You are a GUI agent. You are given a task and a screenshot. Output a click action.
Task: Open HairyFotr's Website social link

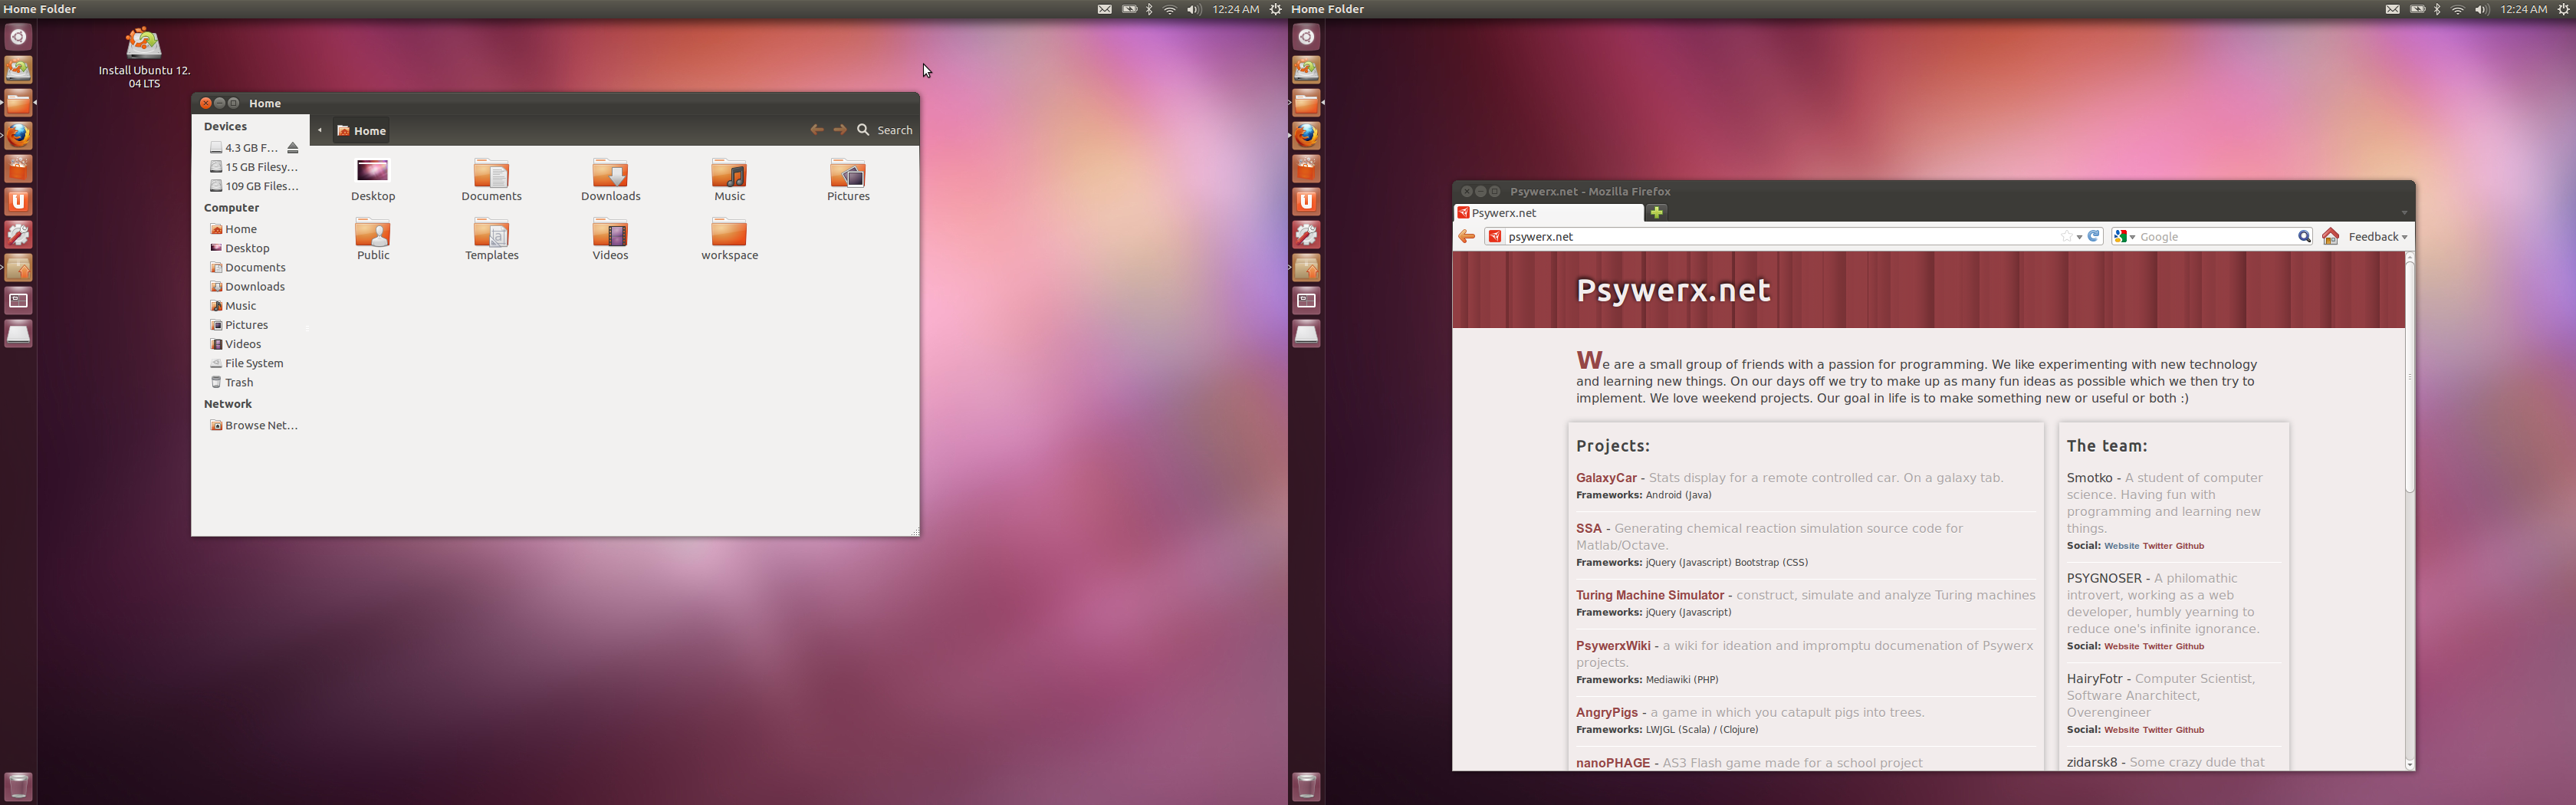pyautogui.click(x=2121, y=730)
